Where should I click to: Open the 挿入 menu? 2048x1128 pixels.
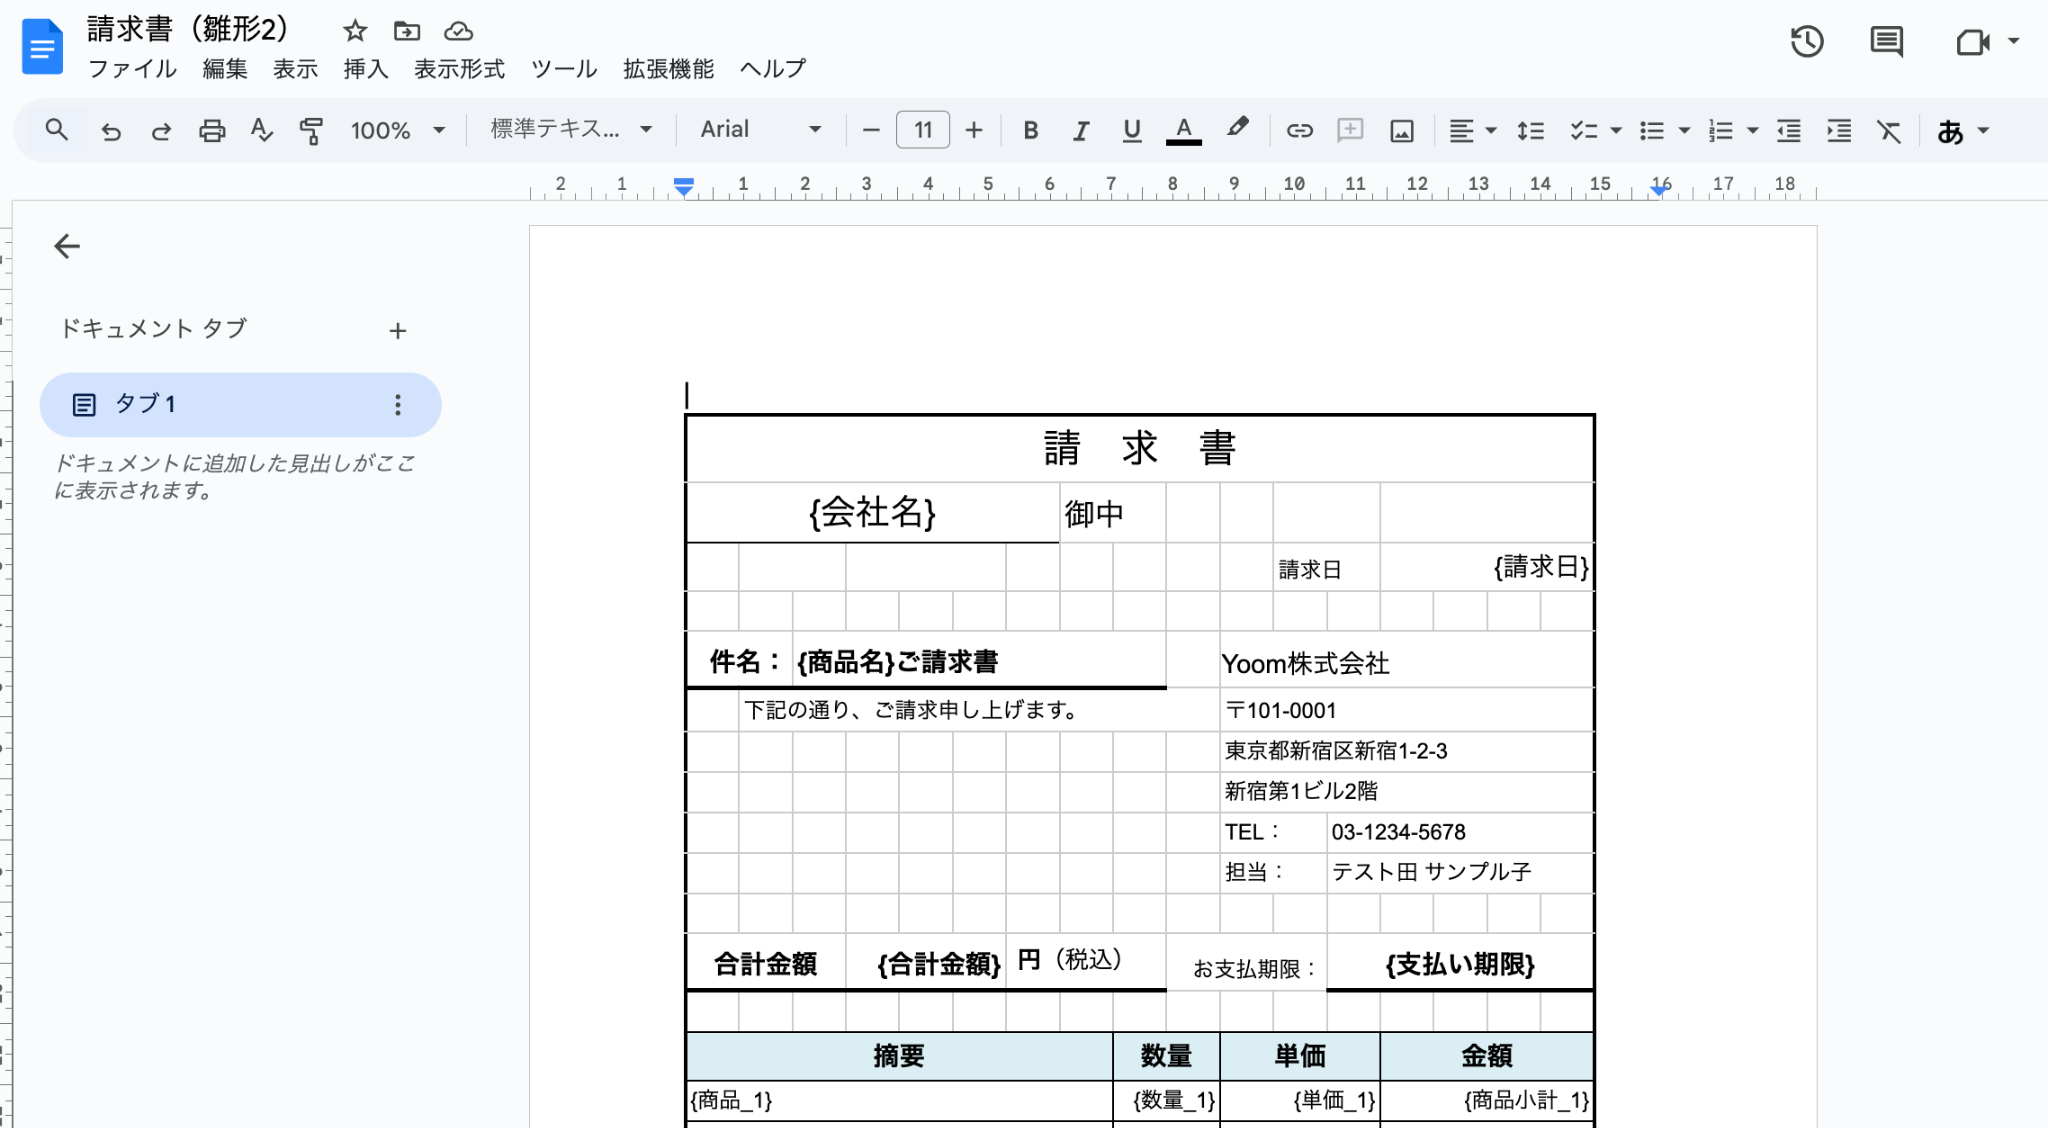365,69
